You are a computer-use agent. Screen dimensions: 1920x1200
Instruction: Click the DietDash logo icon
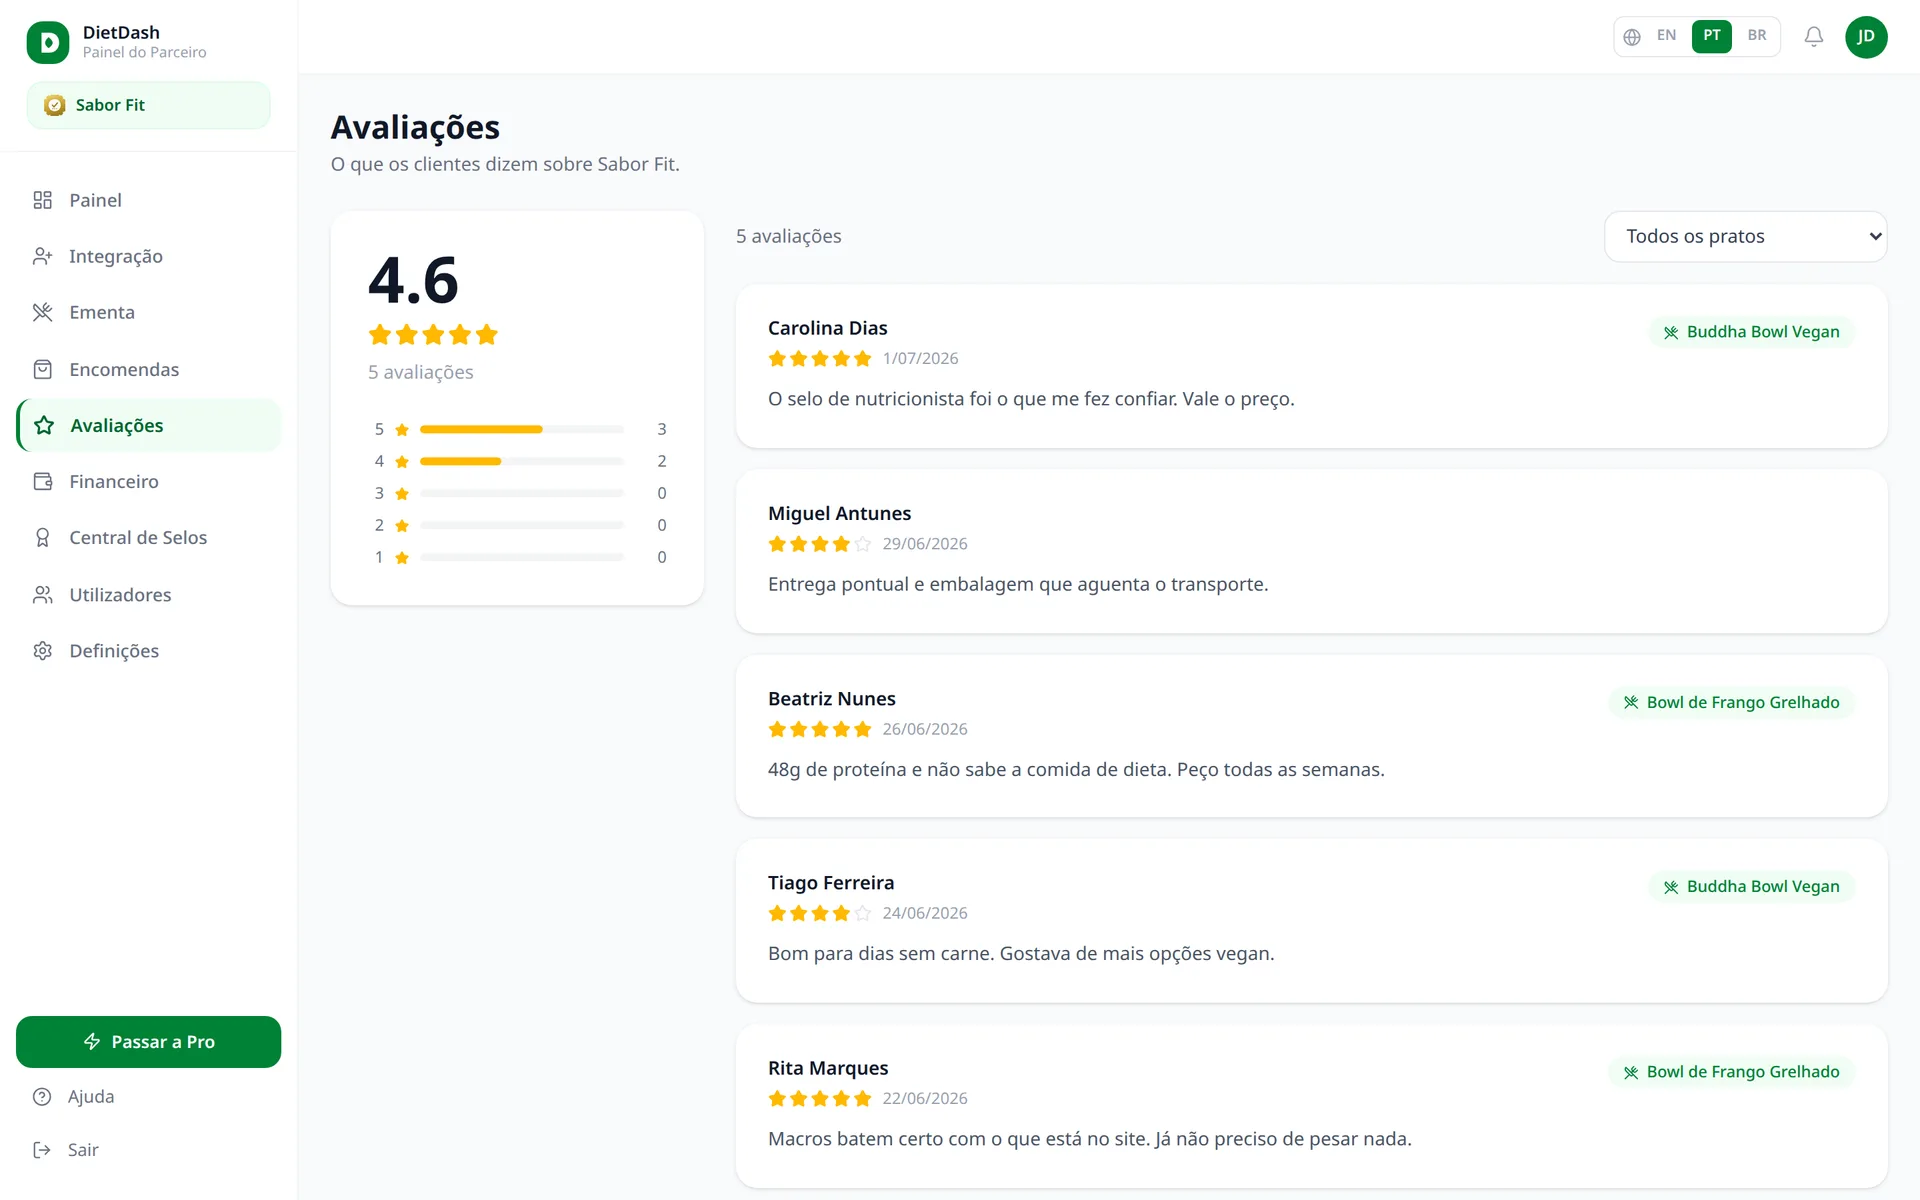tap(48, 42)
